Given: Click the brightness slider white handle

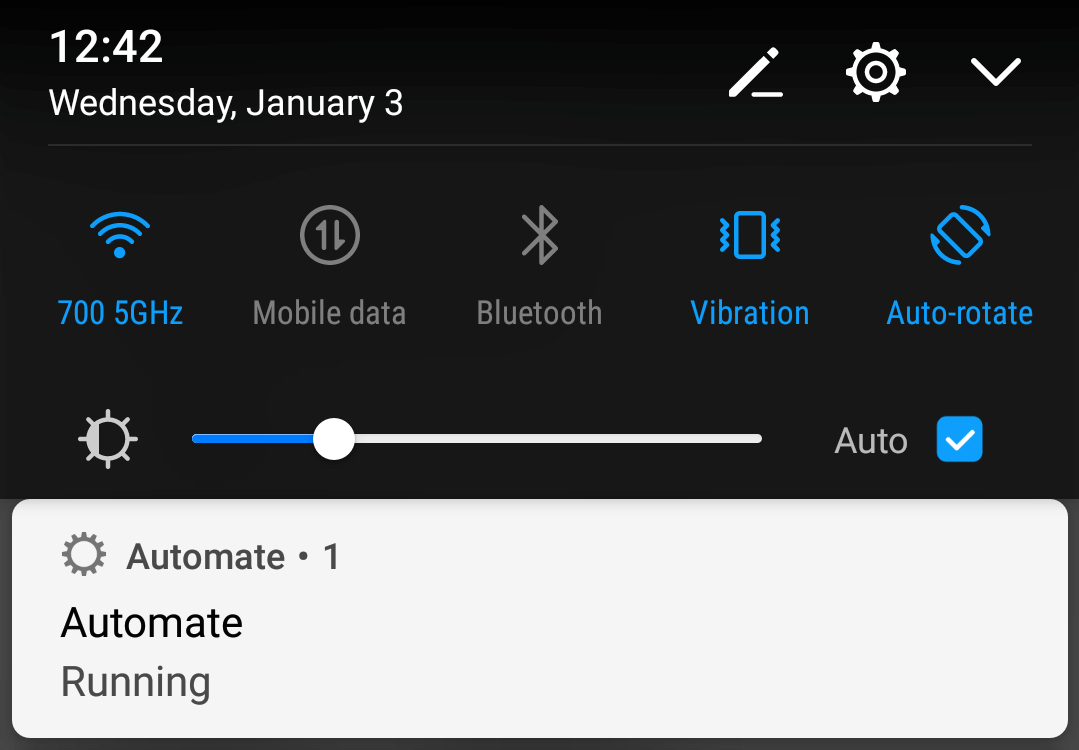Looking at the screenshot, I should click(x=334, y=439).
